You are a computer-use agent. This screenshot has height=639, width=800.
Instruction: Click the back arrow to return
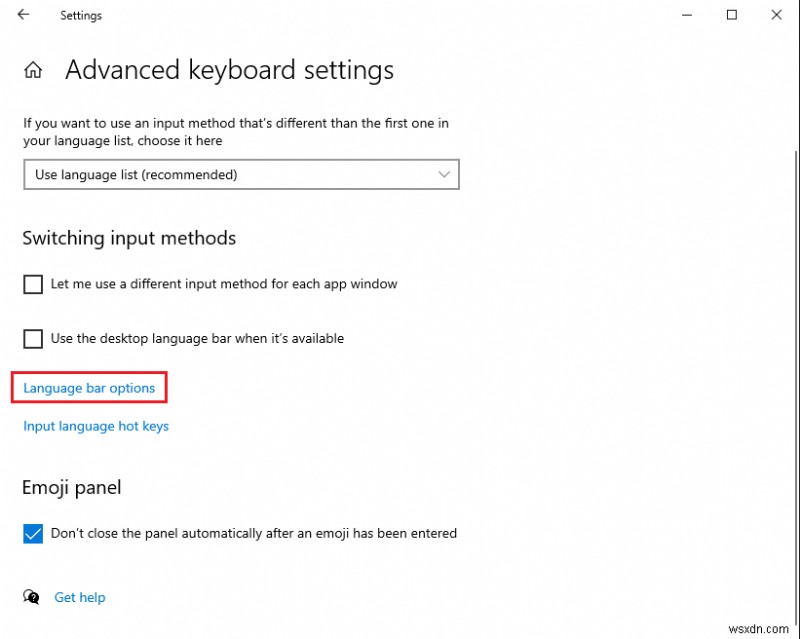22,15
